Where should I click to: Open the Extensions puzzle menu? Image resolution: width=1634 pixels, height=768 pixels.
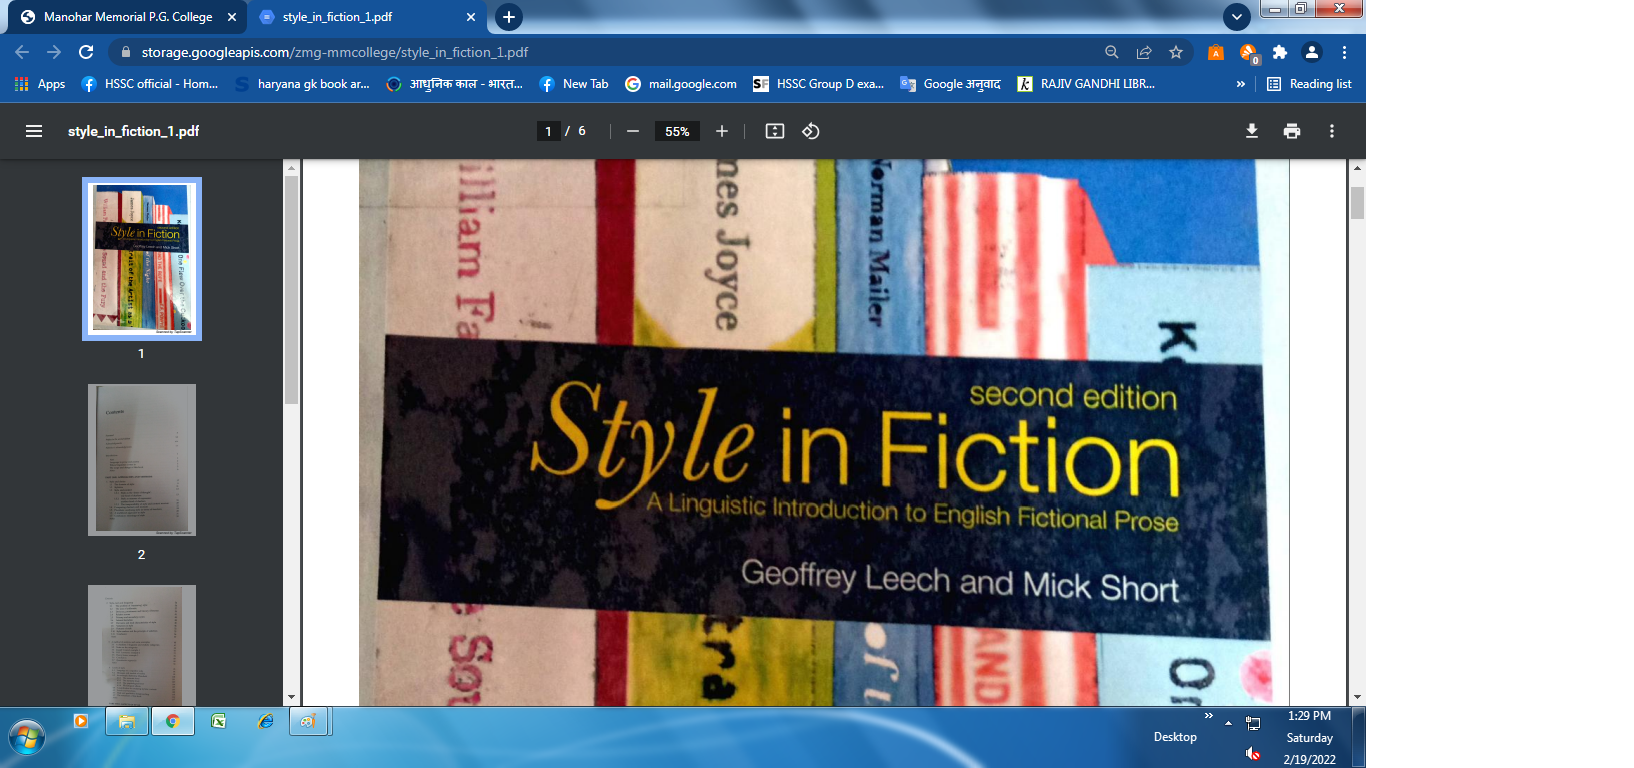[1280, 52]
